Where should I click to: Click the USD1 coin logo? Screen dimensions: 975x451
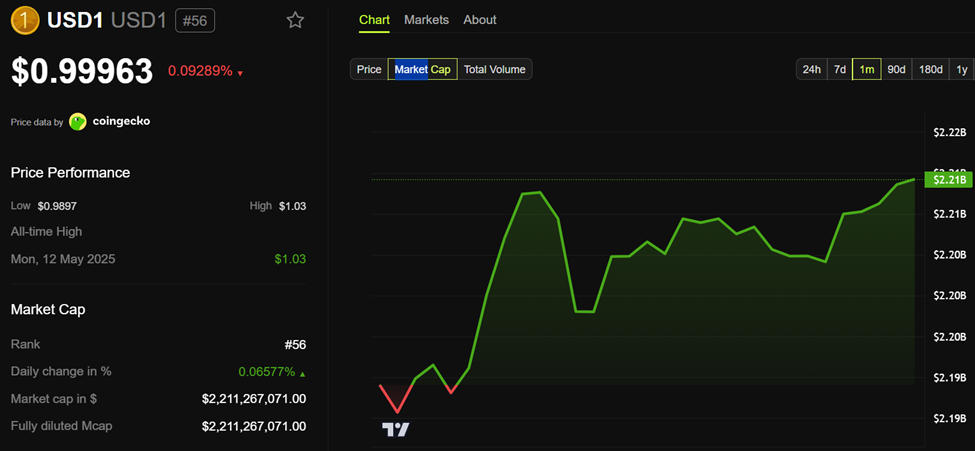tap(25, 20)
